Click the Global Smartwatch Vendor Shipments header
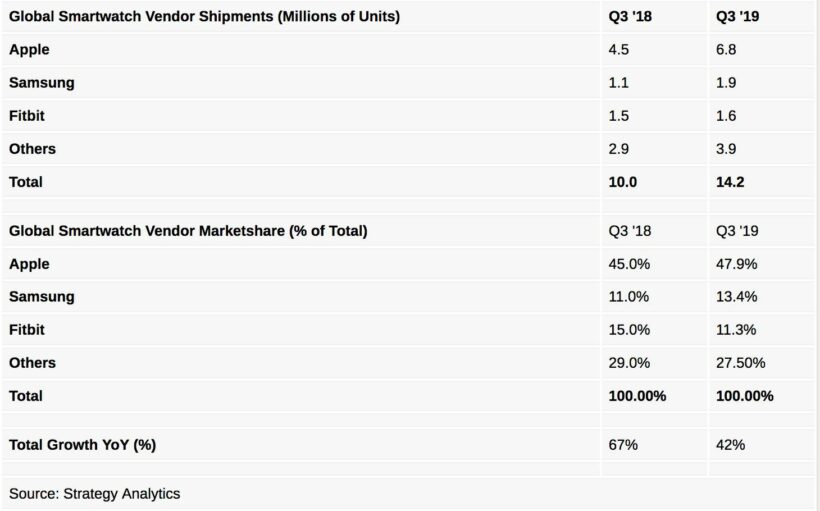The width and height of the screenshot is (820, 511). (203, 16)
